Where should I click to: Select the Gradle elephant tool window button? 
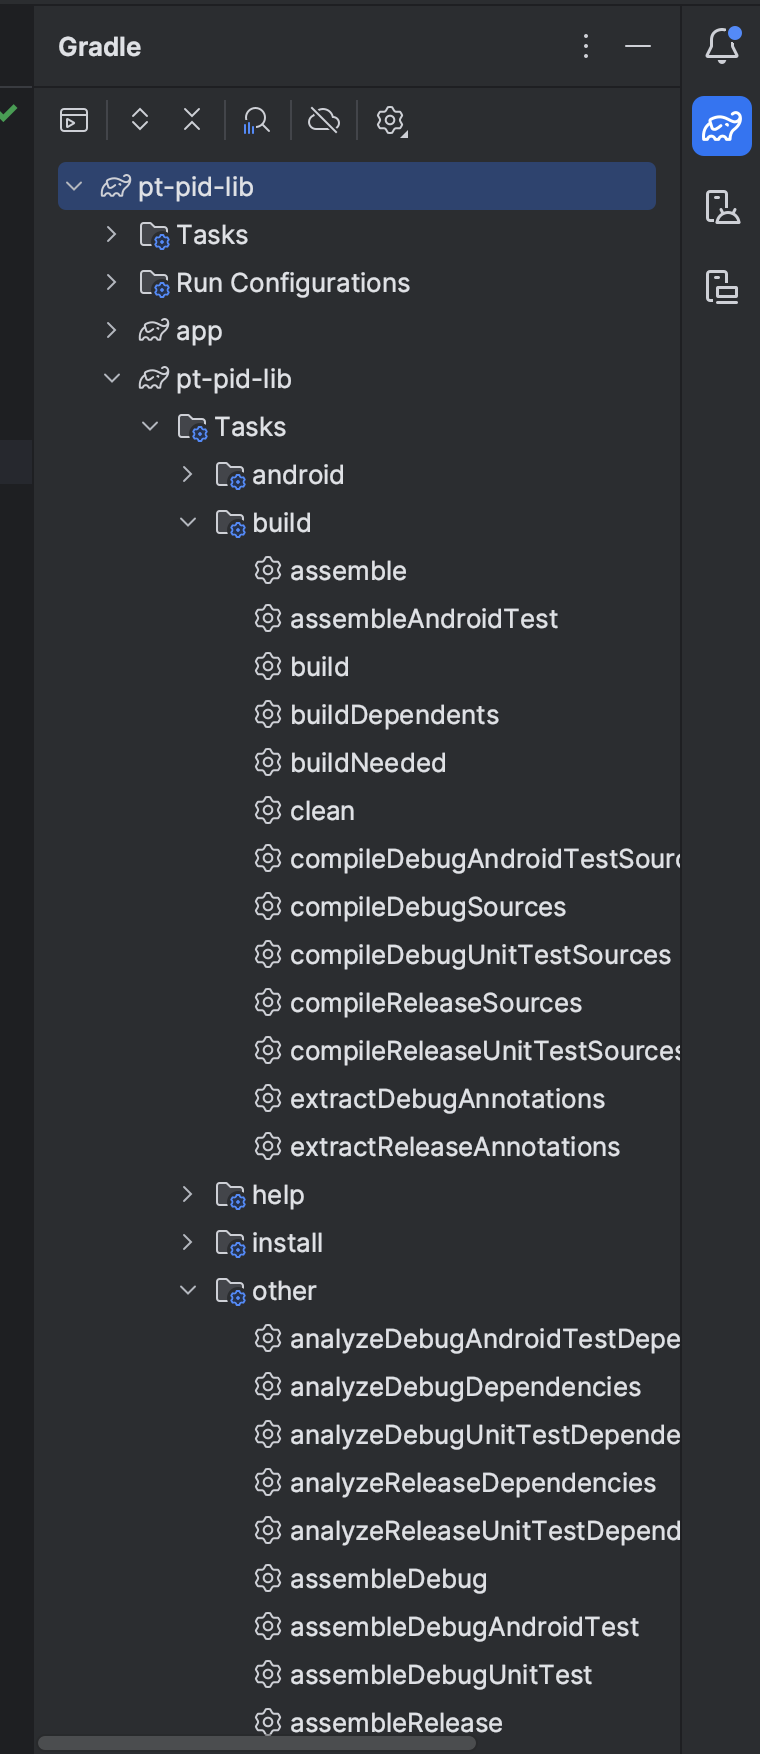tap(722, 126)
